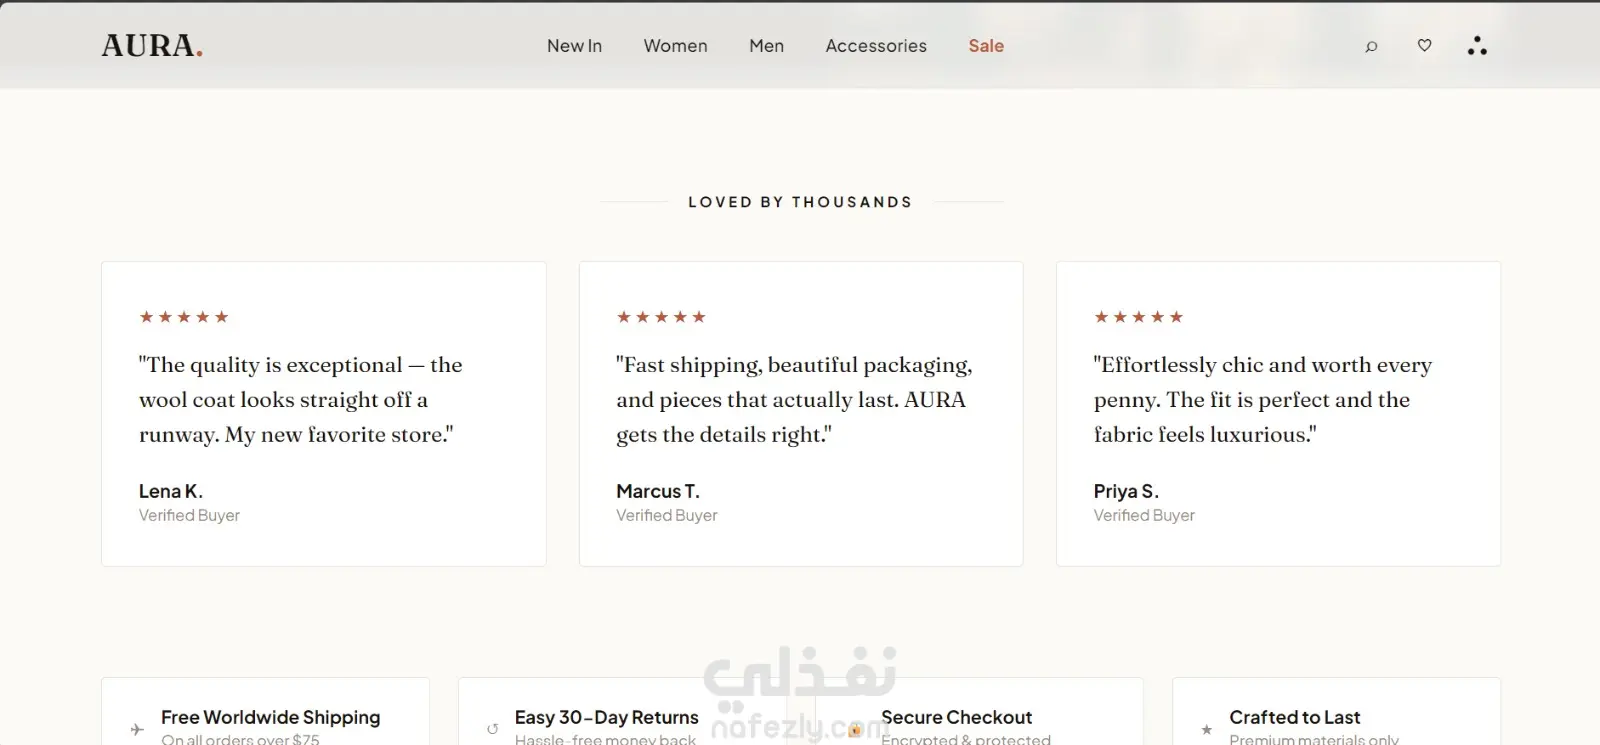This screenshot has height=745, width=1600.
Task: Click the three-dot cart icon in header
Action: 1477,46
